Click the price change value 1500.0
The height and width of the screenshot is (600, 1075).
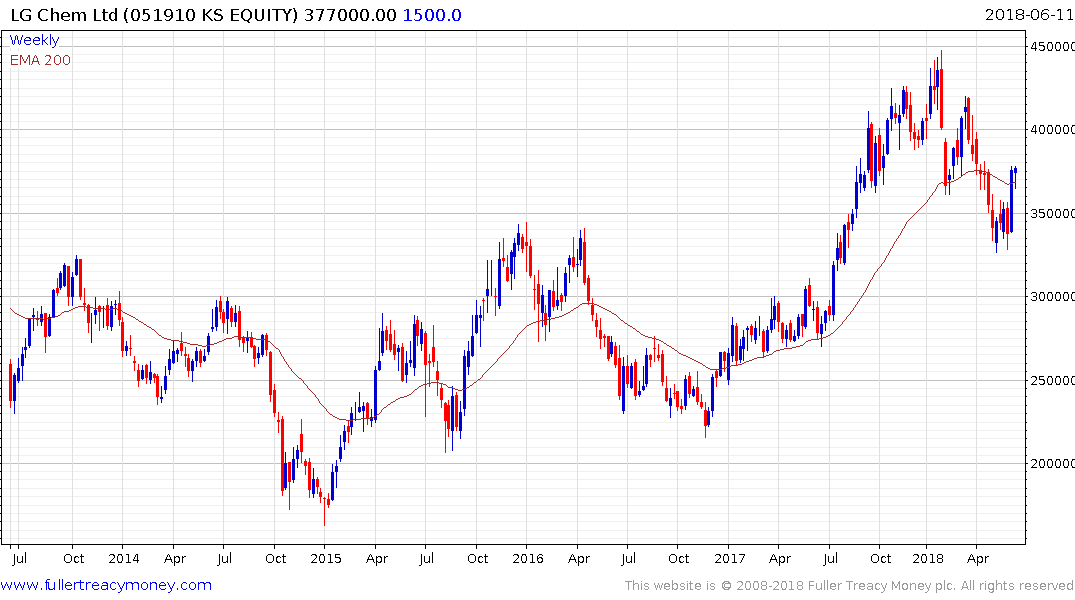[432, 15]
